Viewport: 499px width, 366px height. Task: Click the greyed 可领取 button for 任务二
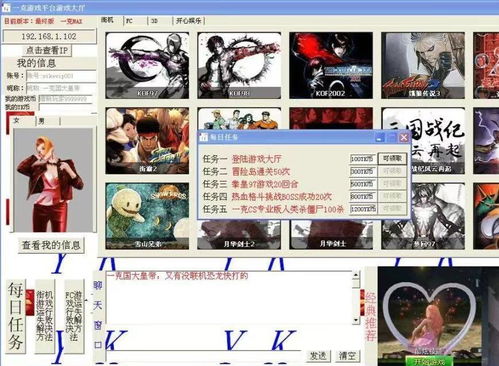tap(392, 171)
